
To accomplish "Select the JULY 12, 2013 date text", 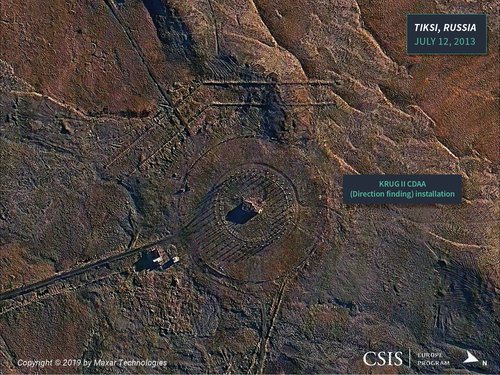I will coord(445,41).
